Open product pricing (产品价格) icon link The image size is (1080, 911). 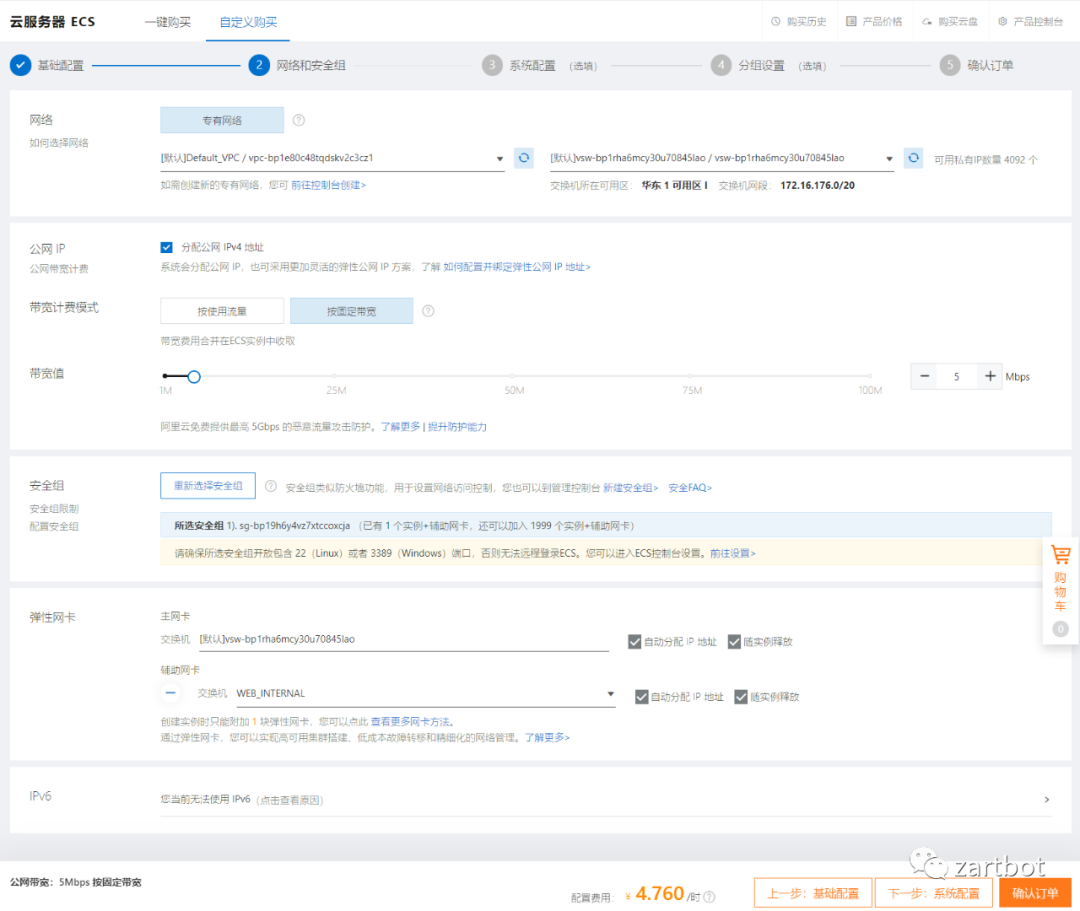click(874, 21)
